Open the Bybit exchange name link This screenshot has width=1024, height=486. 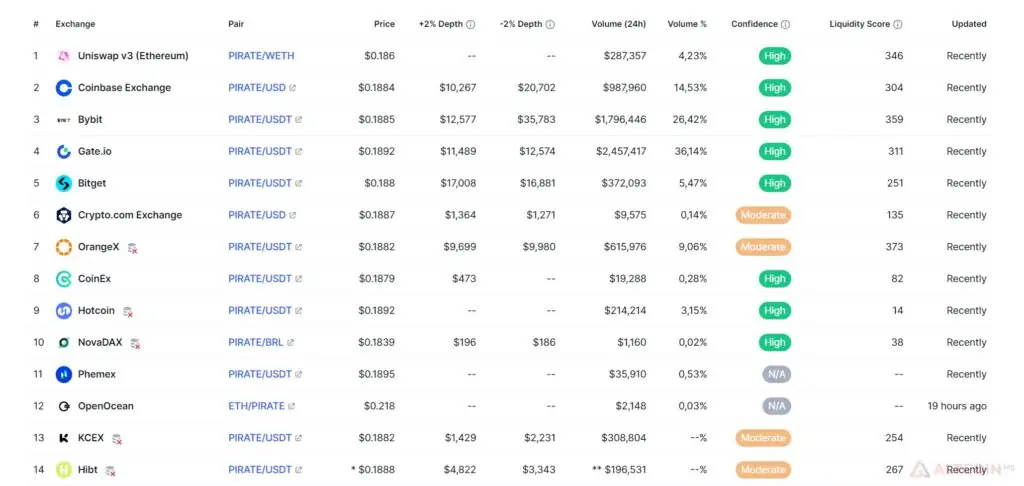[90, 120]
